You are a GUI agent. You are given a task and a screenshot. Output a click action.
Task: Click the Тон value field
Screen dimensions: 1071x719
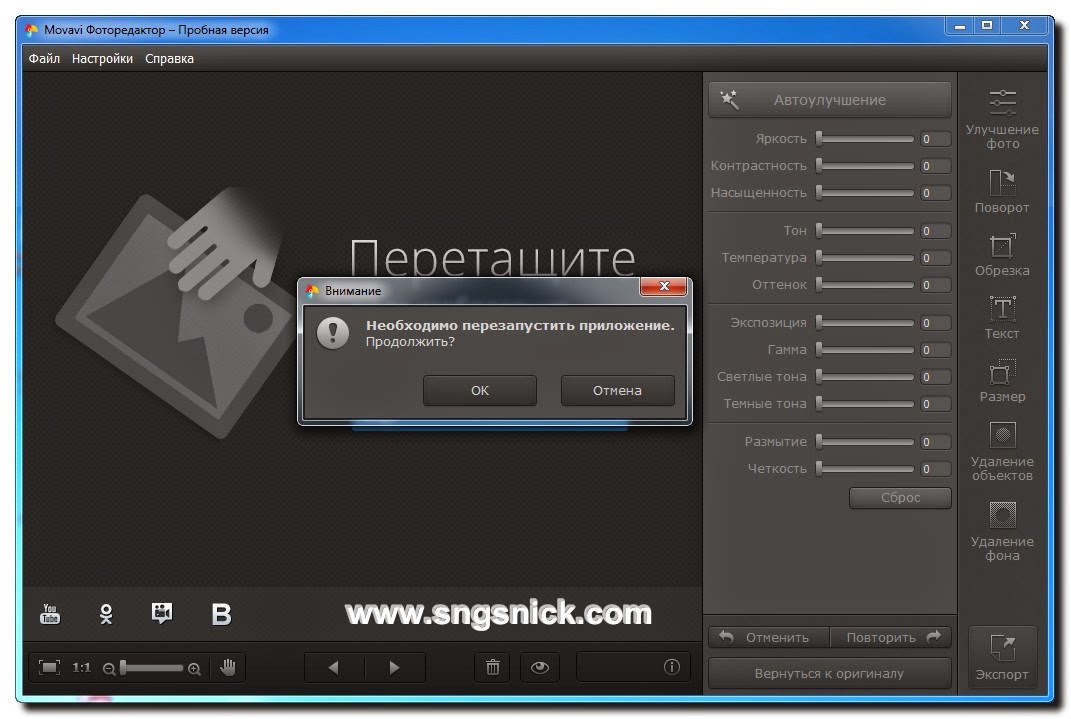[x=935, y=231]
